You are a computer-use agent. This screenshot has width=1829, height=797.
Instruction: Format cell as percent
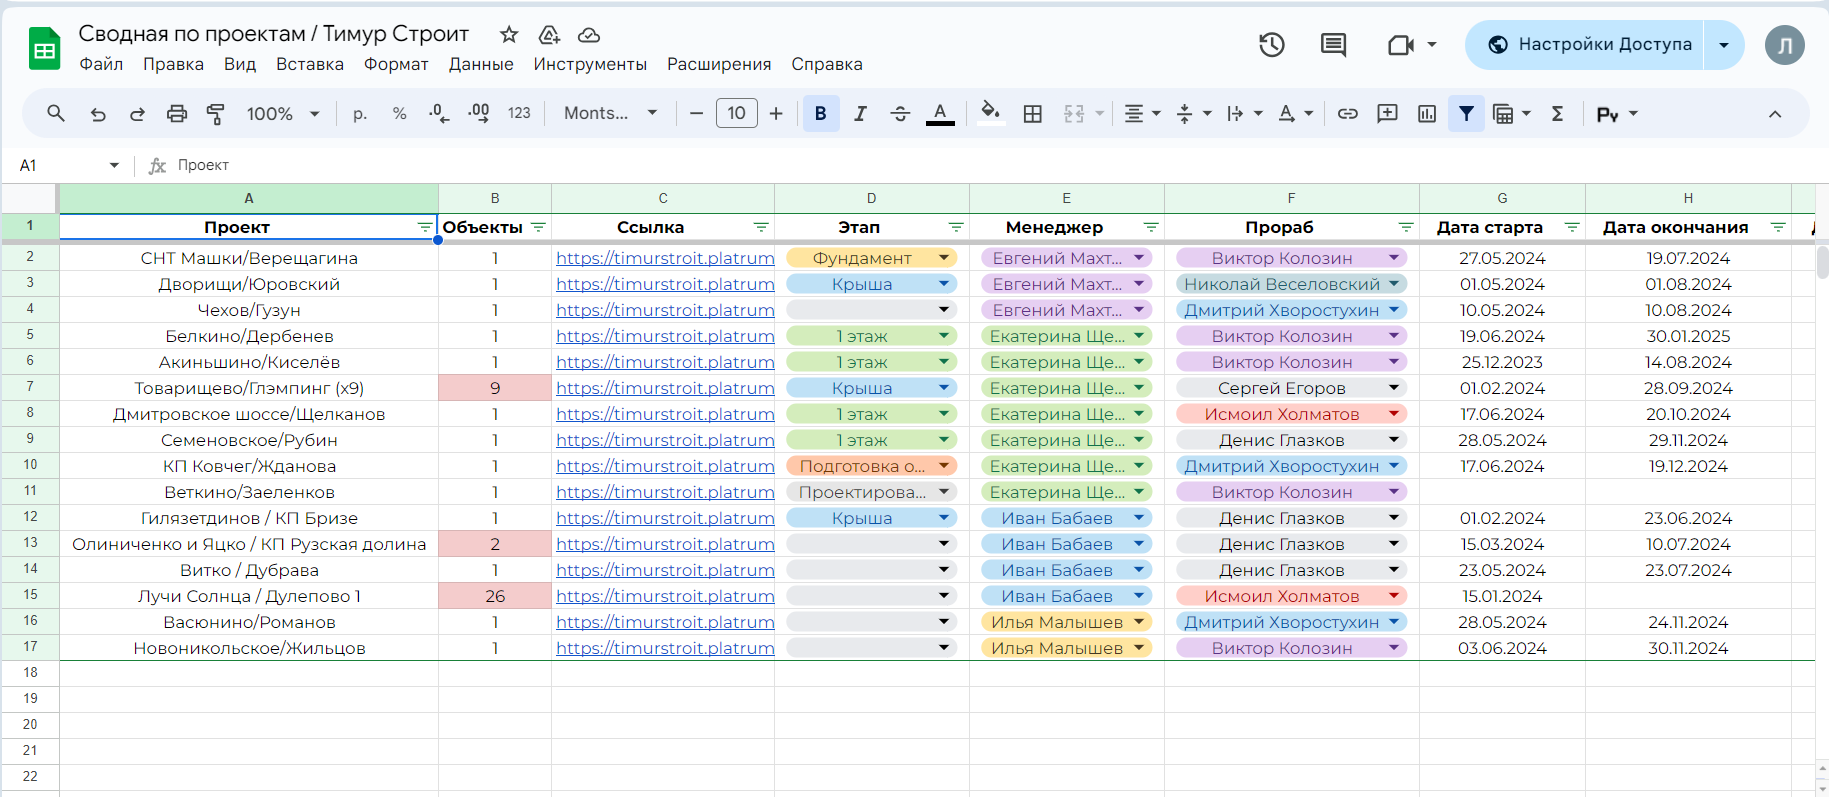point(400,114)
